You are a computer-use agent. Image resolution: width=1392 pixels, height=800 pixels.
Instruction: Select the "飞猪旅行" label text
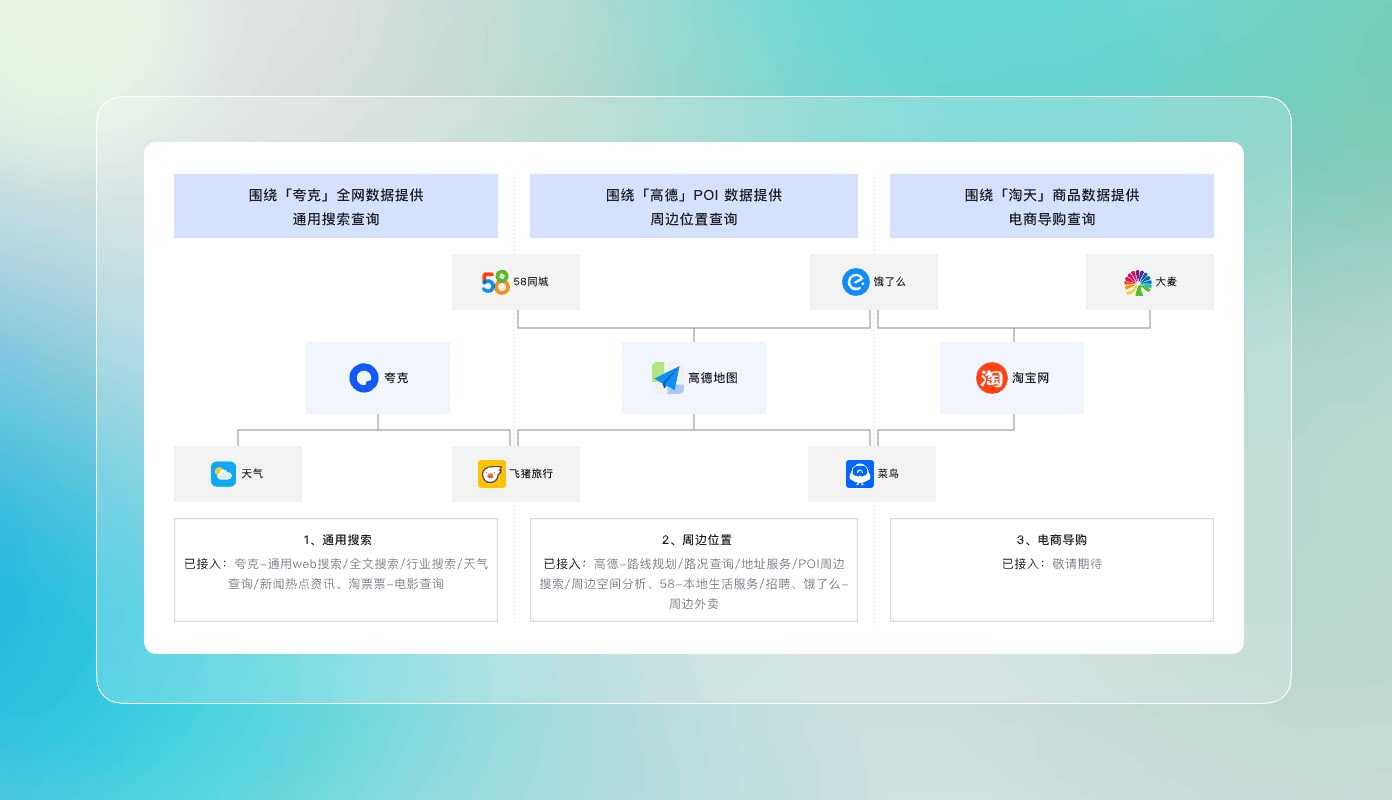531,474
